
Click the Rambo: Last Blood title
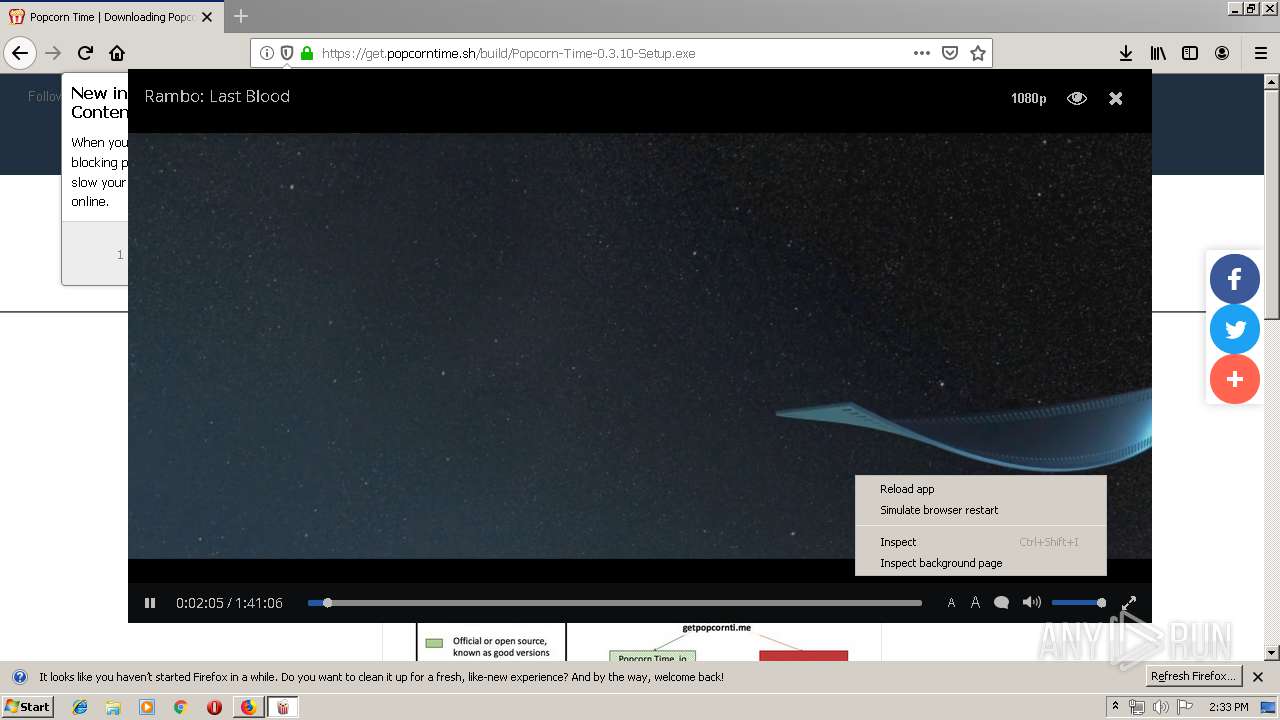[217, 96]
